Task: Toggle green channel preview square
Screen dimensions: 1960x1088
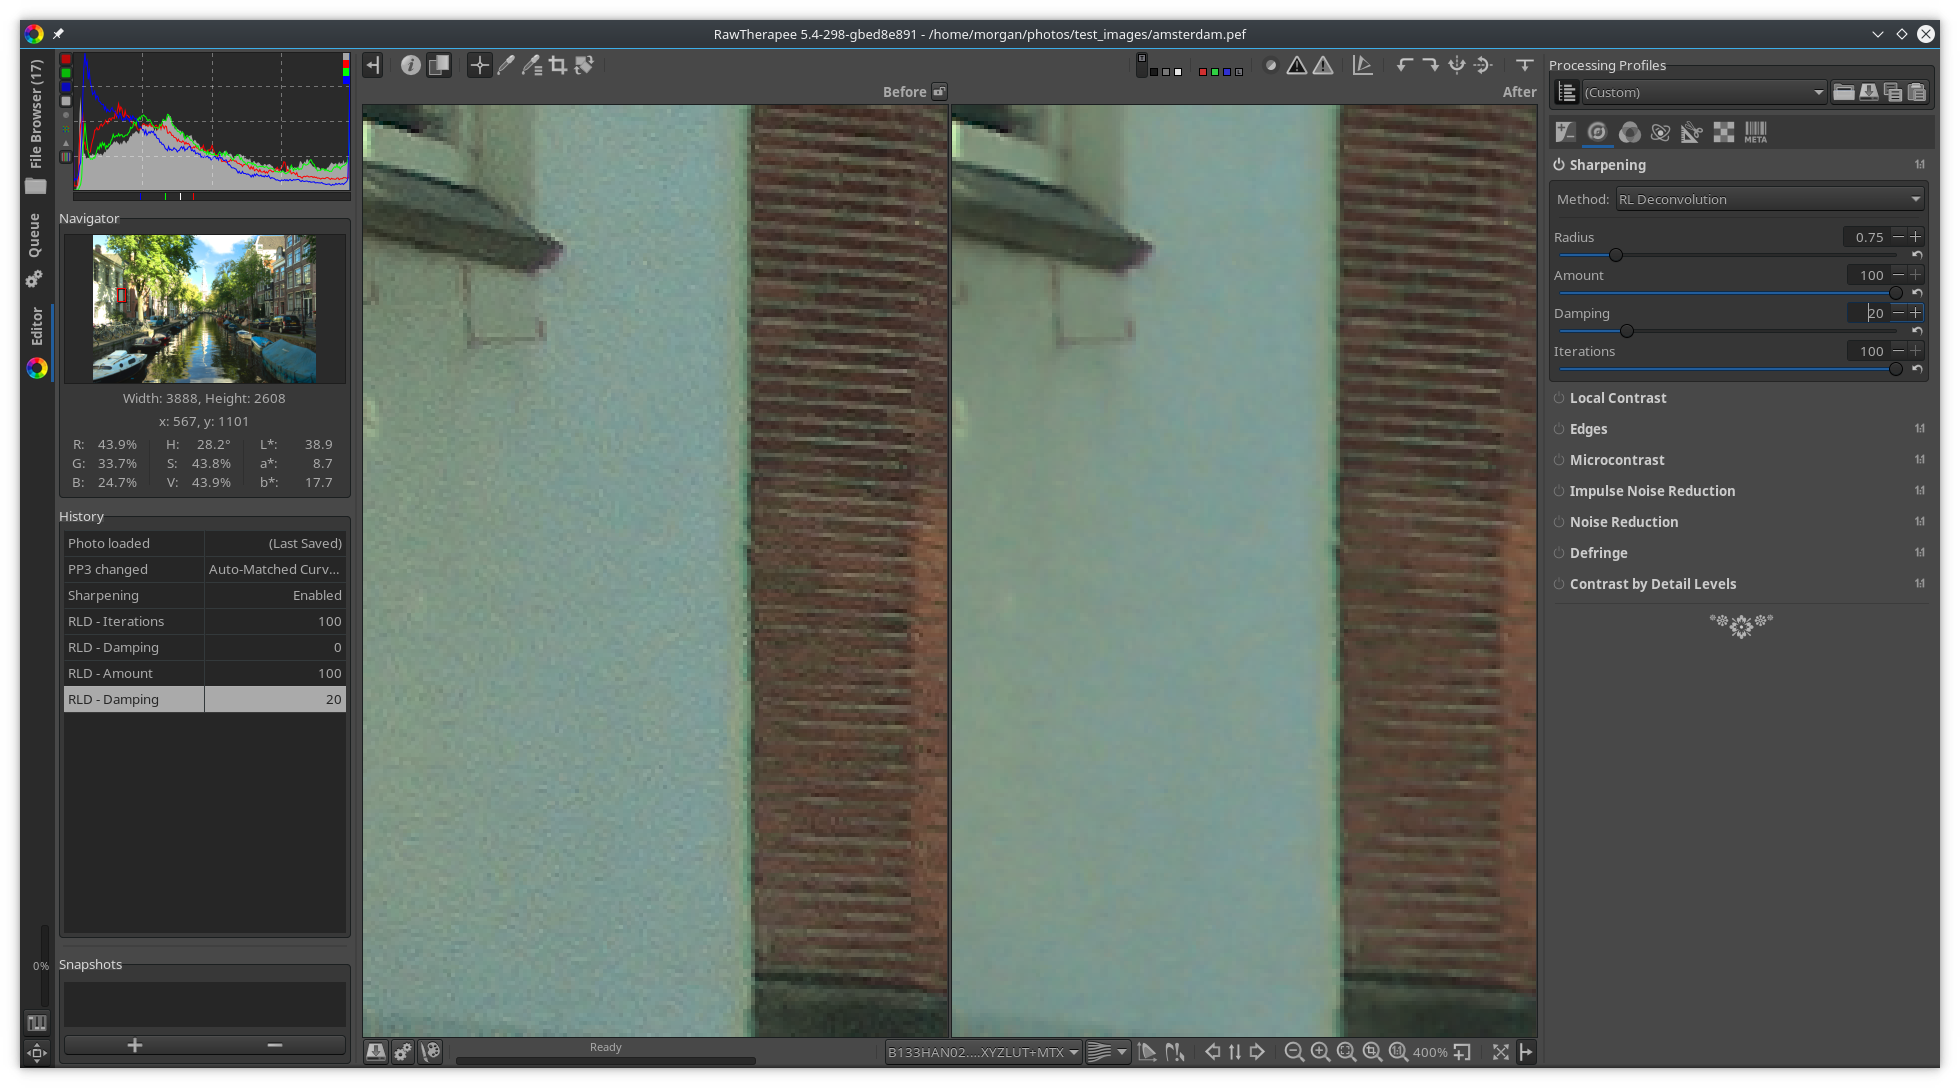Action: pos(1214,72)
